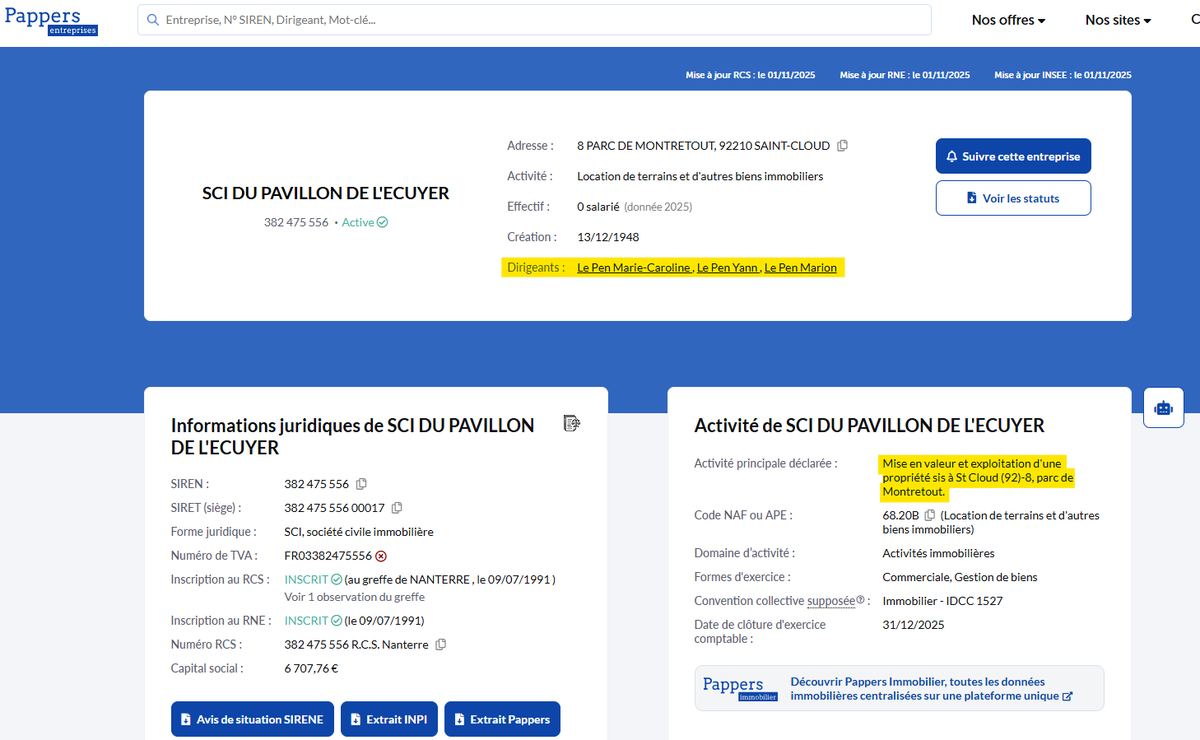Download the Extrait Pappers
This screenshot has width=1200, height=740.
[502, 719]
